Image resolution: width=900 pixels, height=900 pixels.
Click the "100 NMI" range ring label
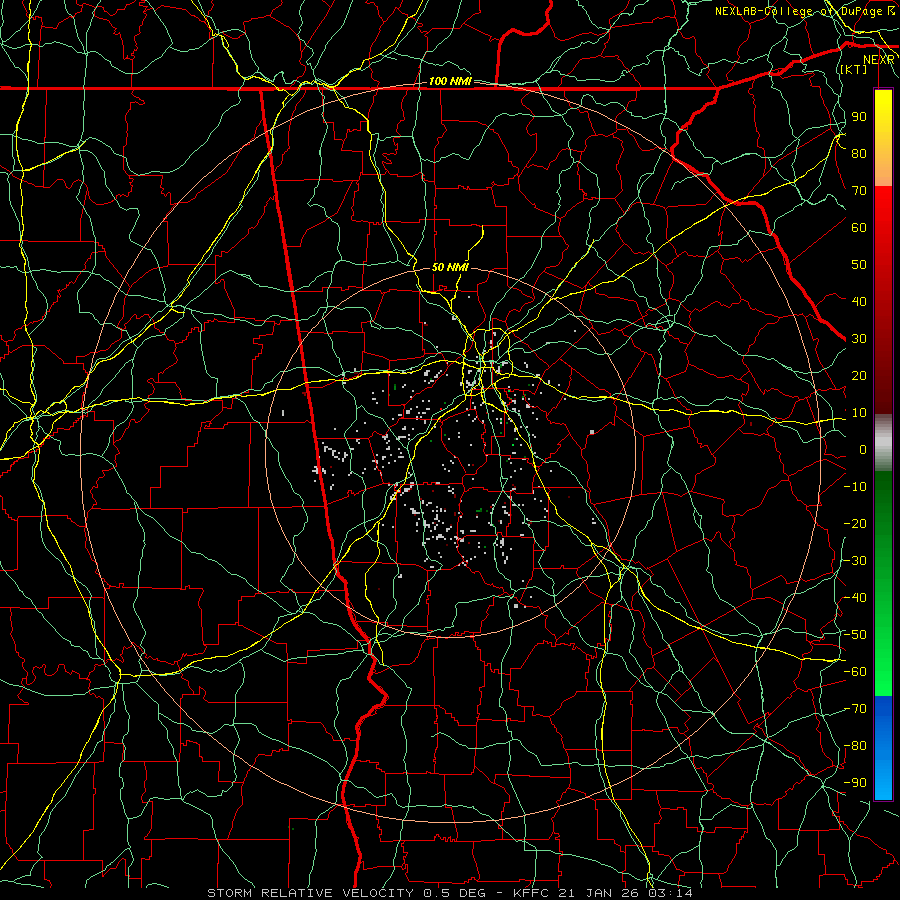[450, 81]
